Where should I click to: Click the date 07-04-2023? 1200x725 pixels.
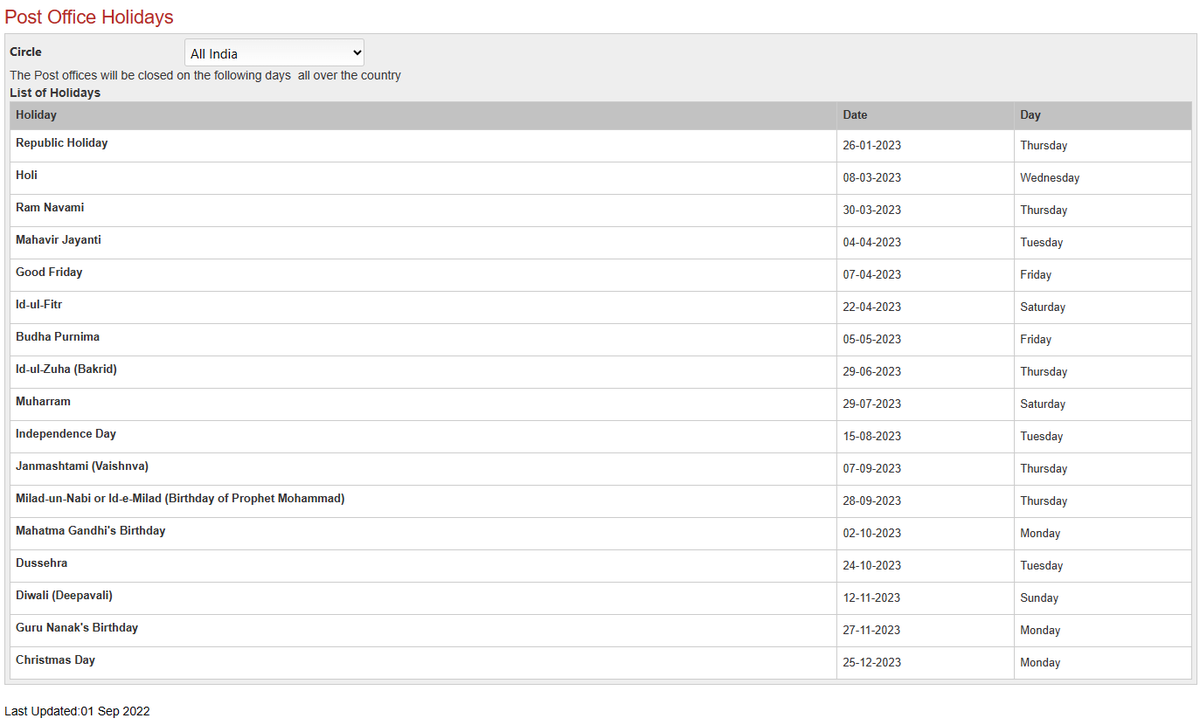click(872, 275)
